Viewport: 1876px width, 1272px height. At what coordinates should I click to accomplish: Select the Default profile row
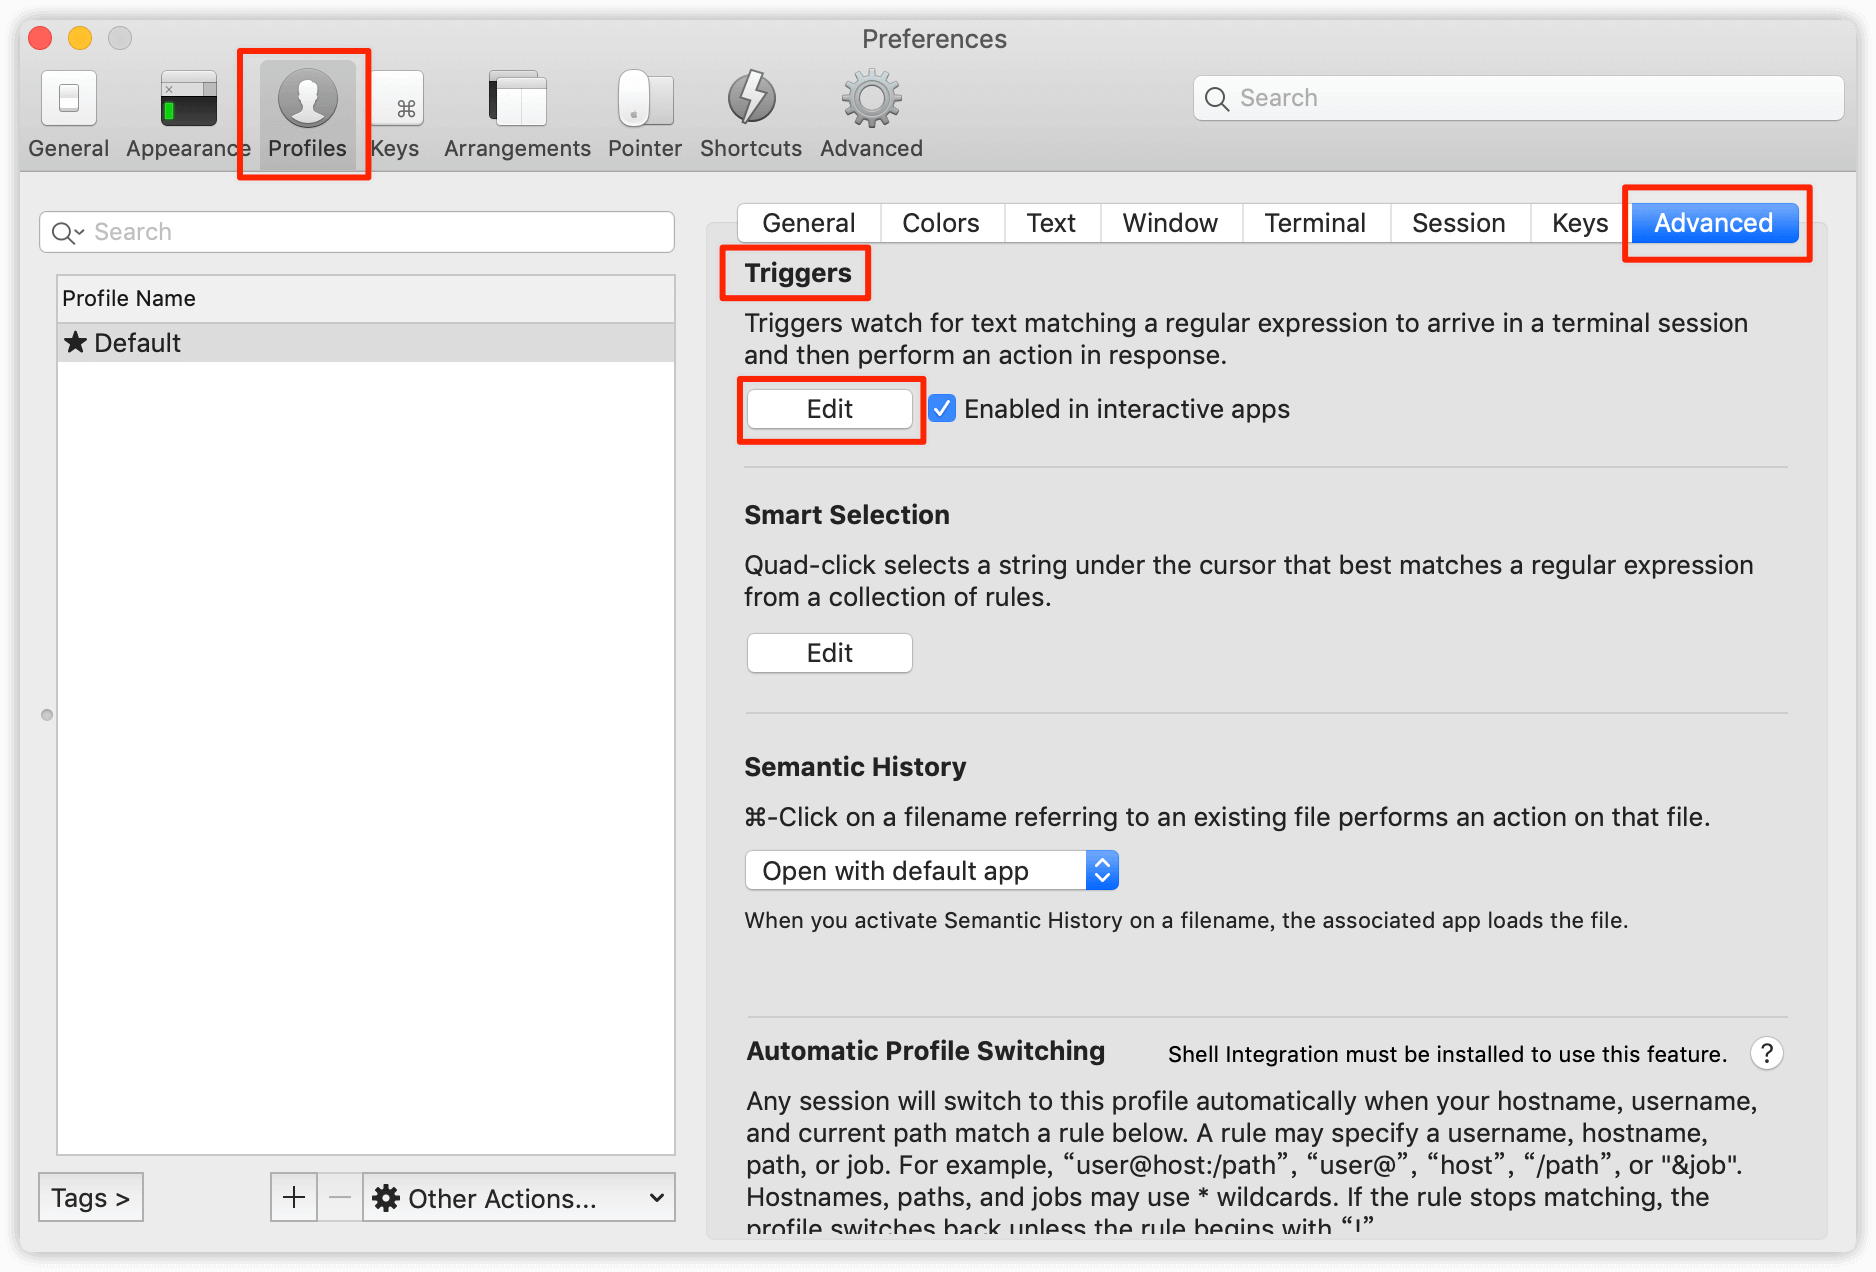point(366,343)
